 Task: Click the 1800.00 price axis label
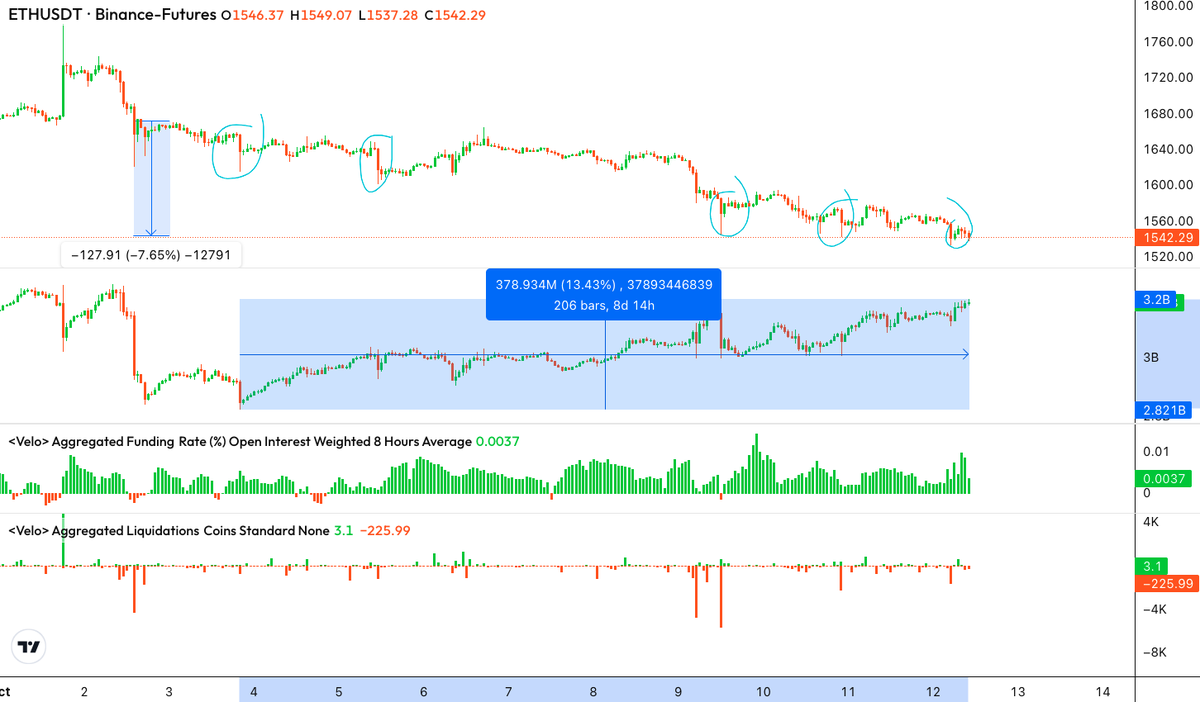1168,6
